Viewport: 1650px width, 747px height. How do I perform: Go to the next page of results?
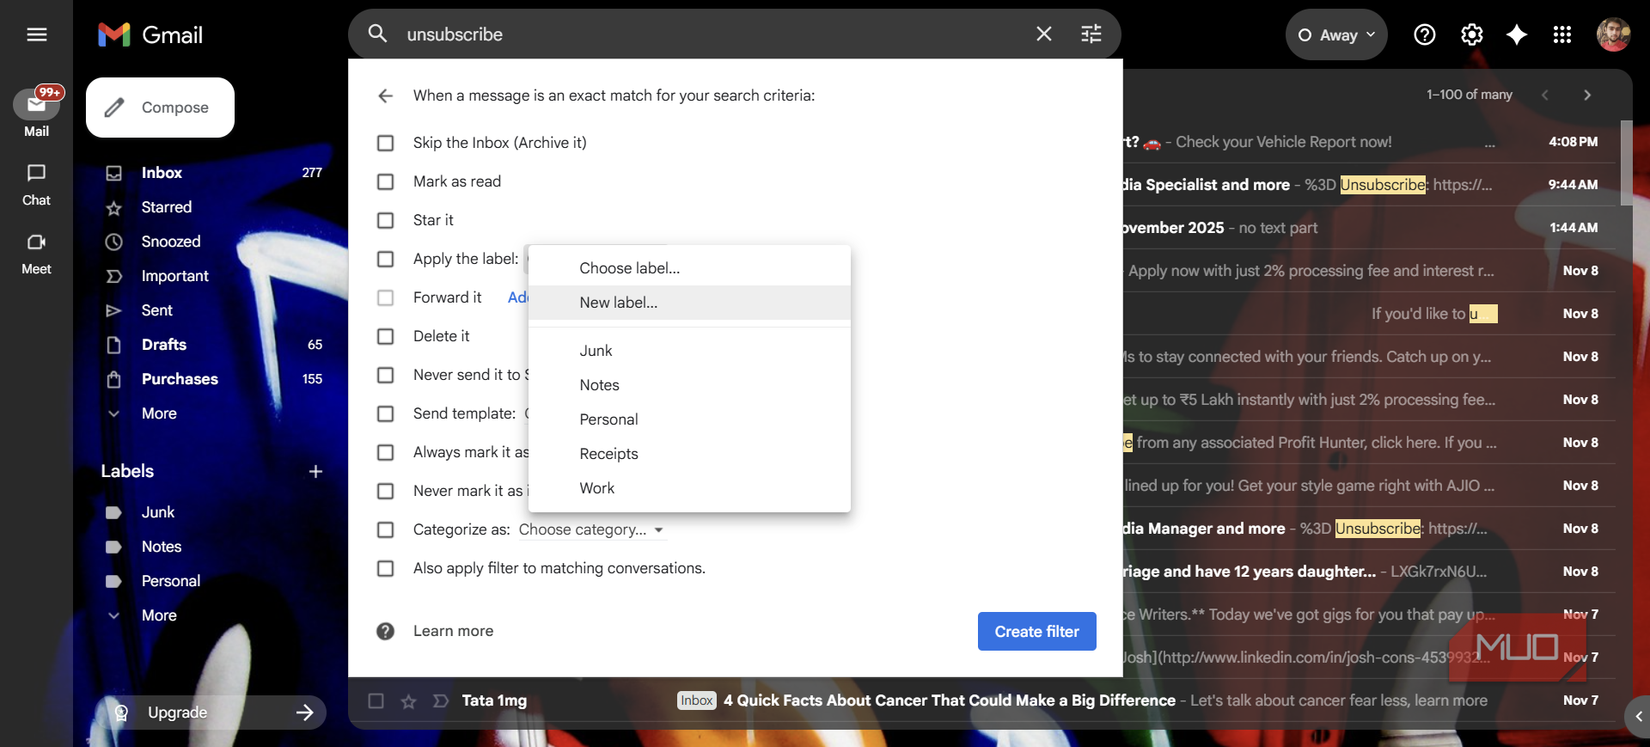tap(1587, 95)
